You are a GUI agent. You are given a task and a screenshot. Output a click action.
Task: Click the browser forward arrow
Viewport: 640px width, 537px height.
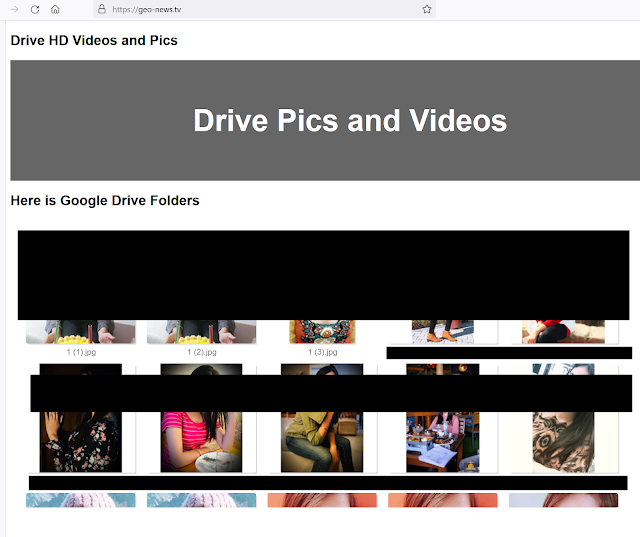(x=14, y=9)
